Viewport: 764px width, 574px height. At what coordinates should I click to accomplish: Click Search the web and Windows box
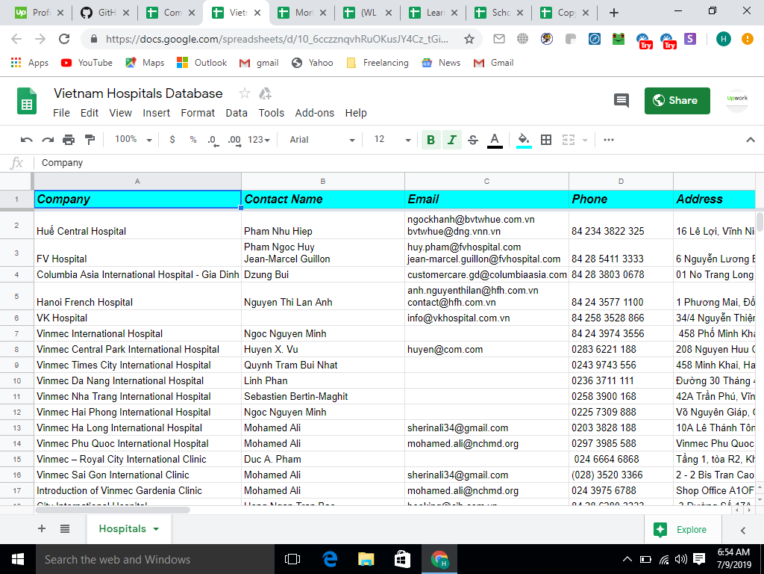pos(154,559)
